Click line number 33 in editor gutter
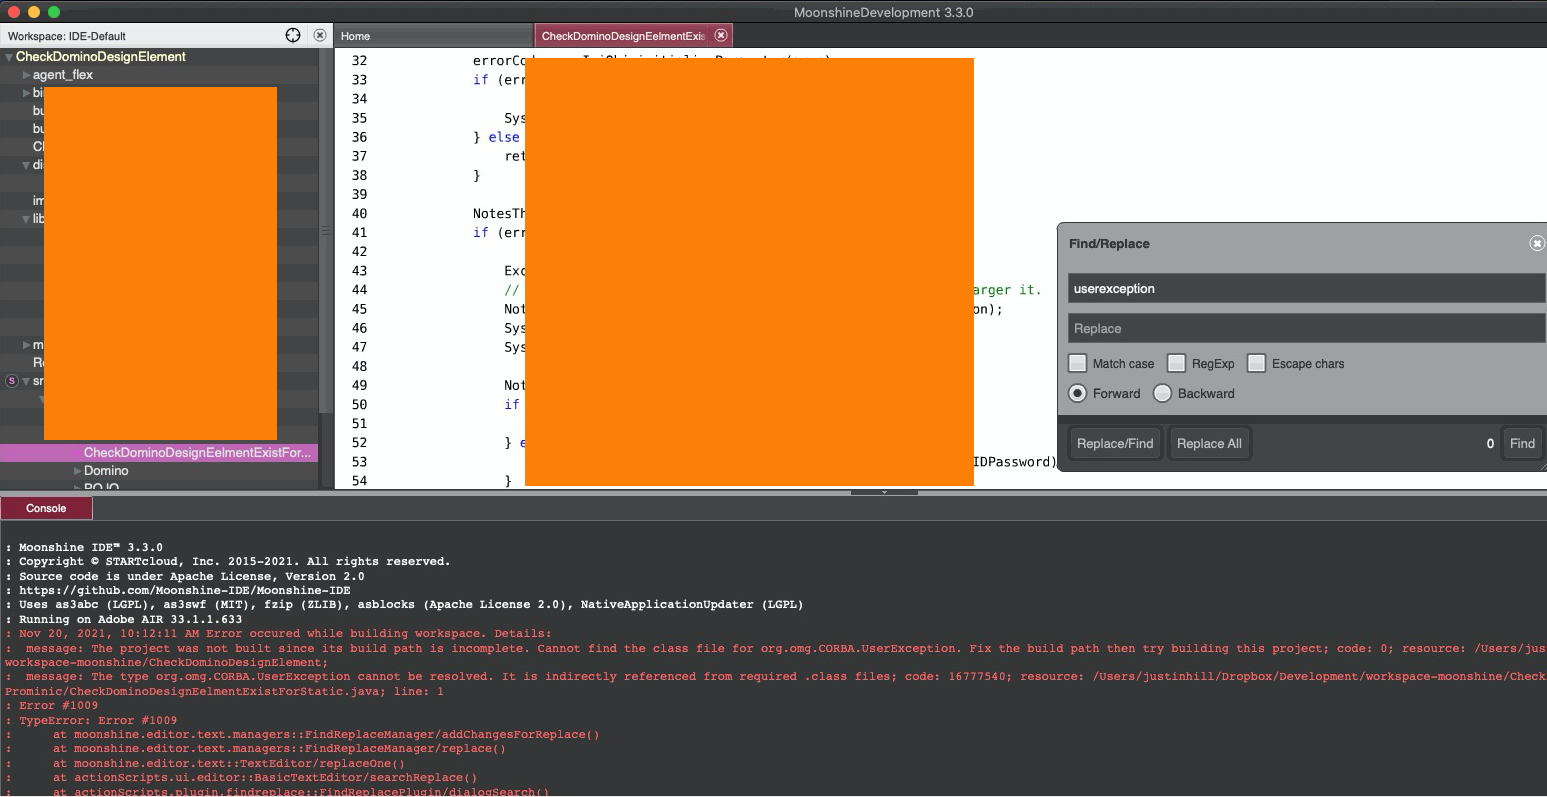1547x797 pixels. 359,79
